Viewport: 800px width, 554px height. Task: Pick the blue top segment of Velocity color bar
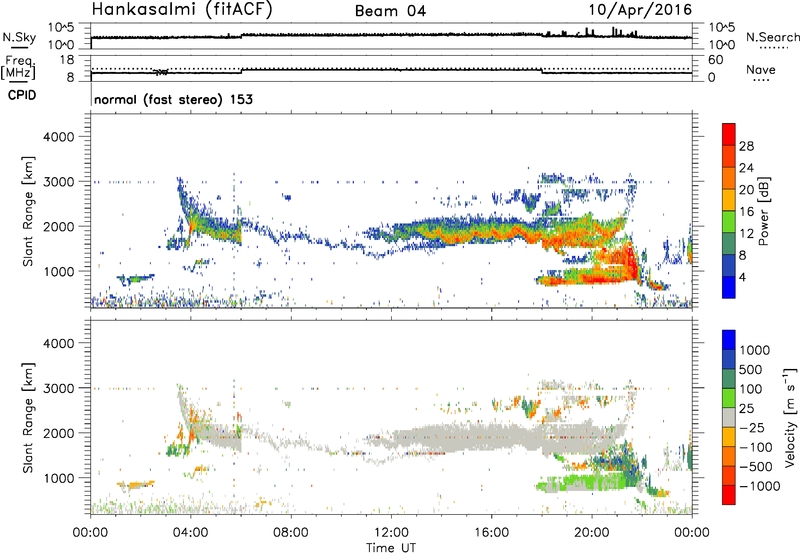coord(729,340)
